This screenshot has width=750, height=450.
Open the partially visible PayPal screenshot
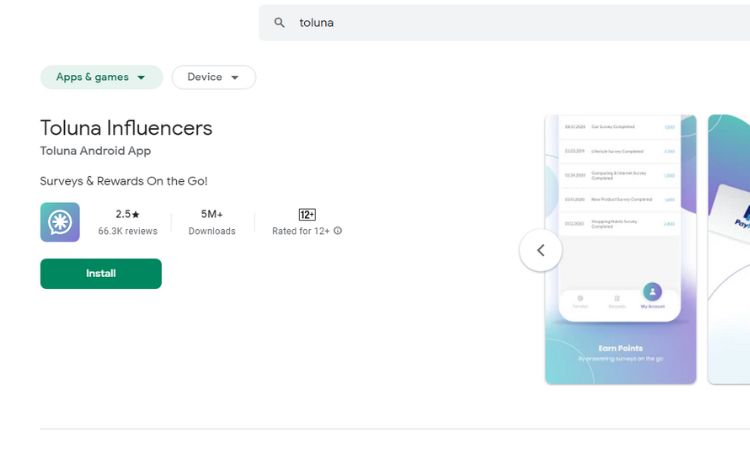[x=728, y=249]
